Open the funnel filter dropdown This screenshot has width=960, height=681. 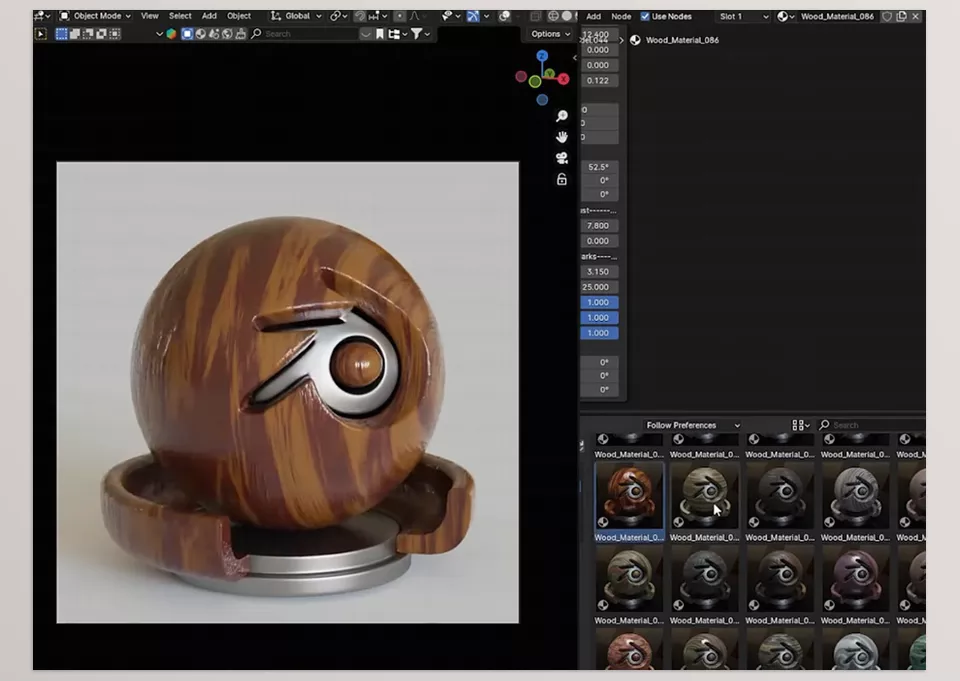[x=420, y=34]
